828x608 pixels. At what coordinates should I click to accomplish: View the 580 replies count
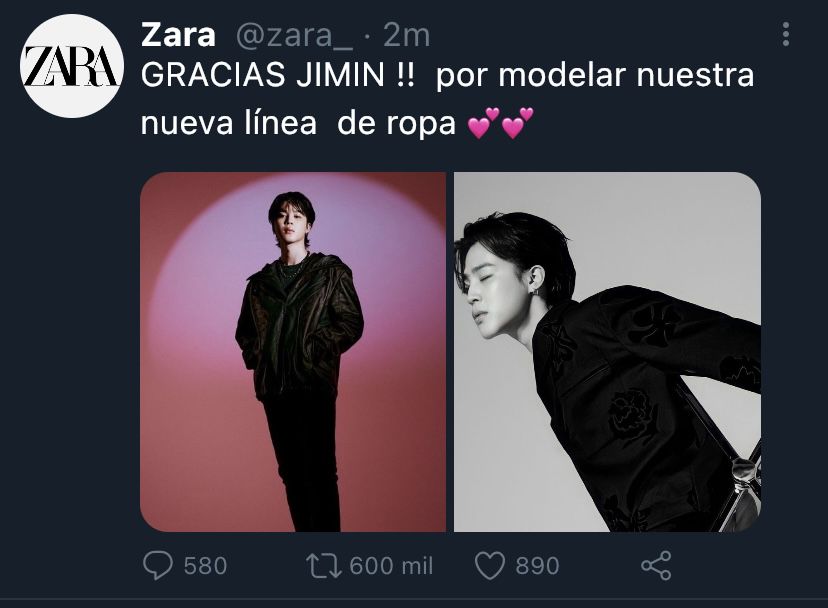(x=205, y=566)
